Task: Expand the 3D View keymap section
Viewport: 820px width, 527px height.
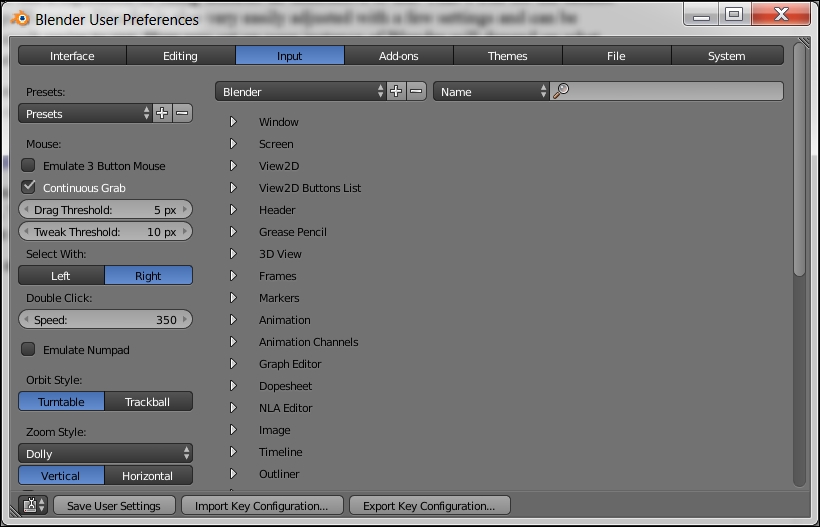Action: coord(233,253)
